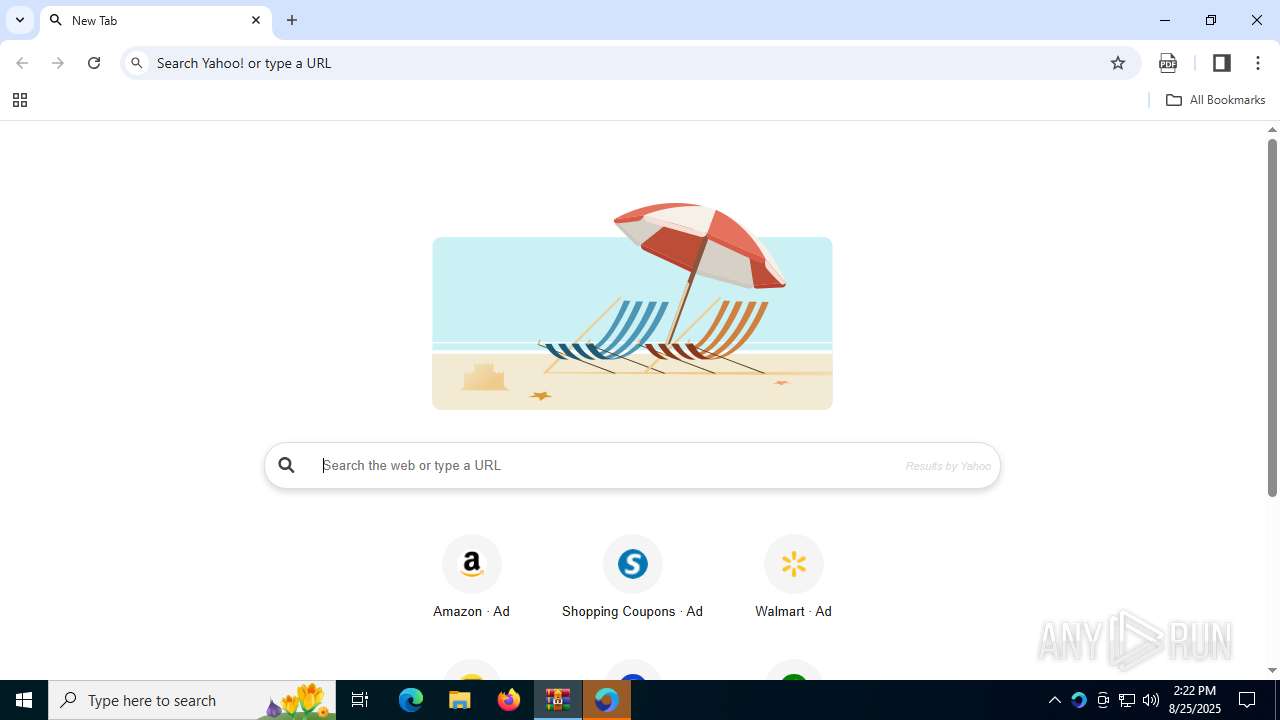This screenshot has width=1280, height=720.
Task: Click the magnifier icon in page search
Action: click(287, 465)
